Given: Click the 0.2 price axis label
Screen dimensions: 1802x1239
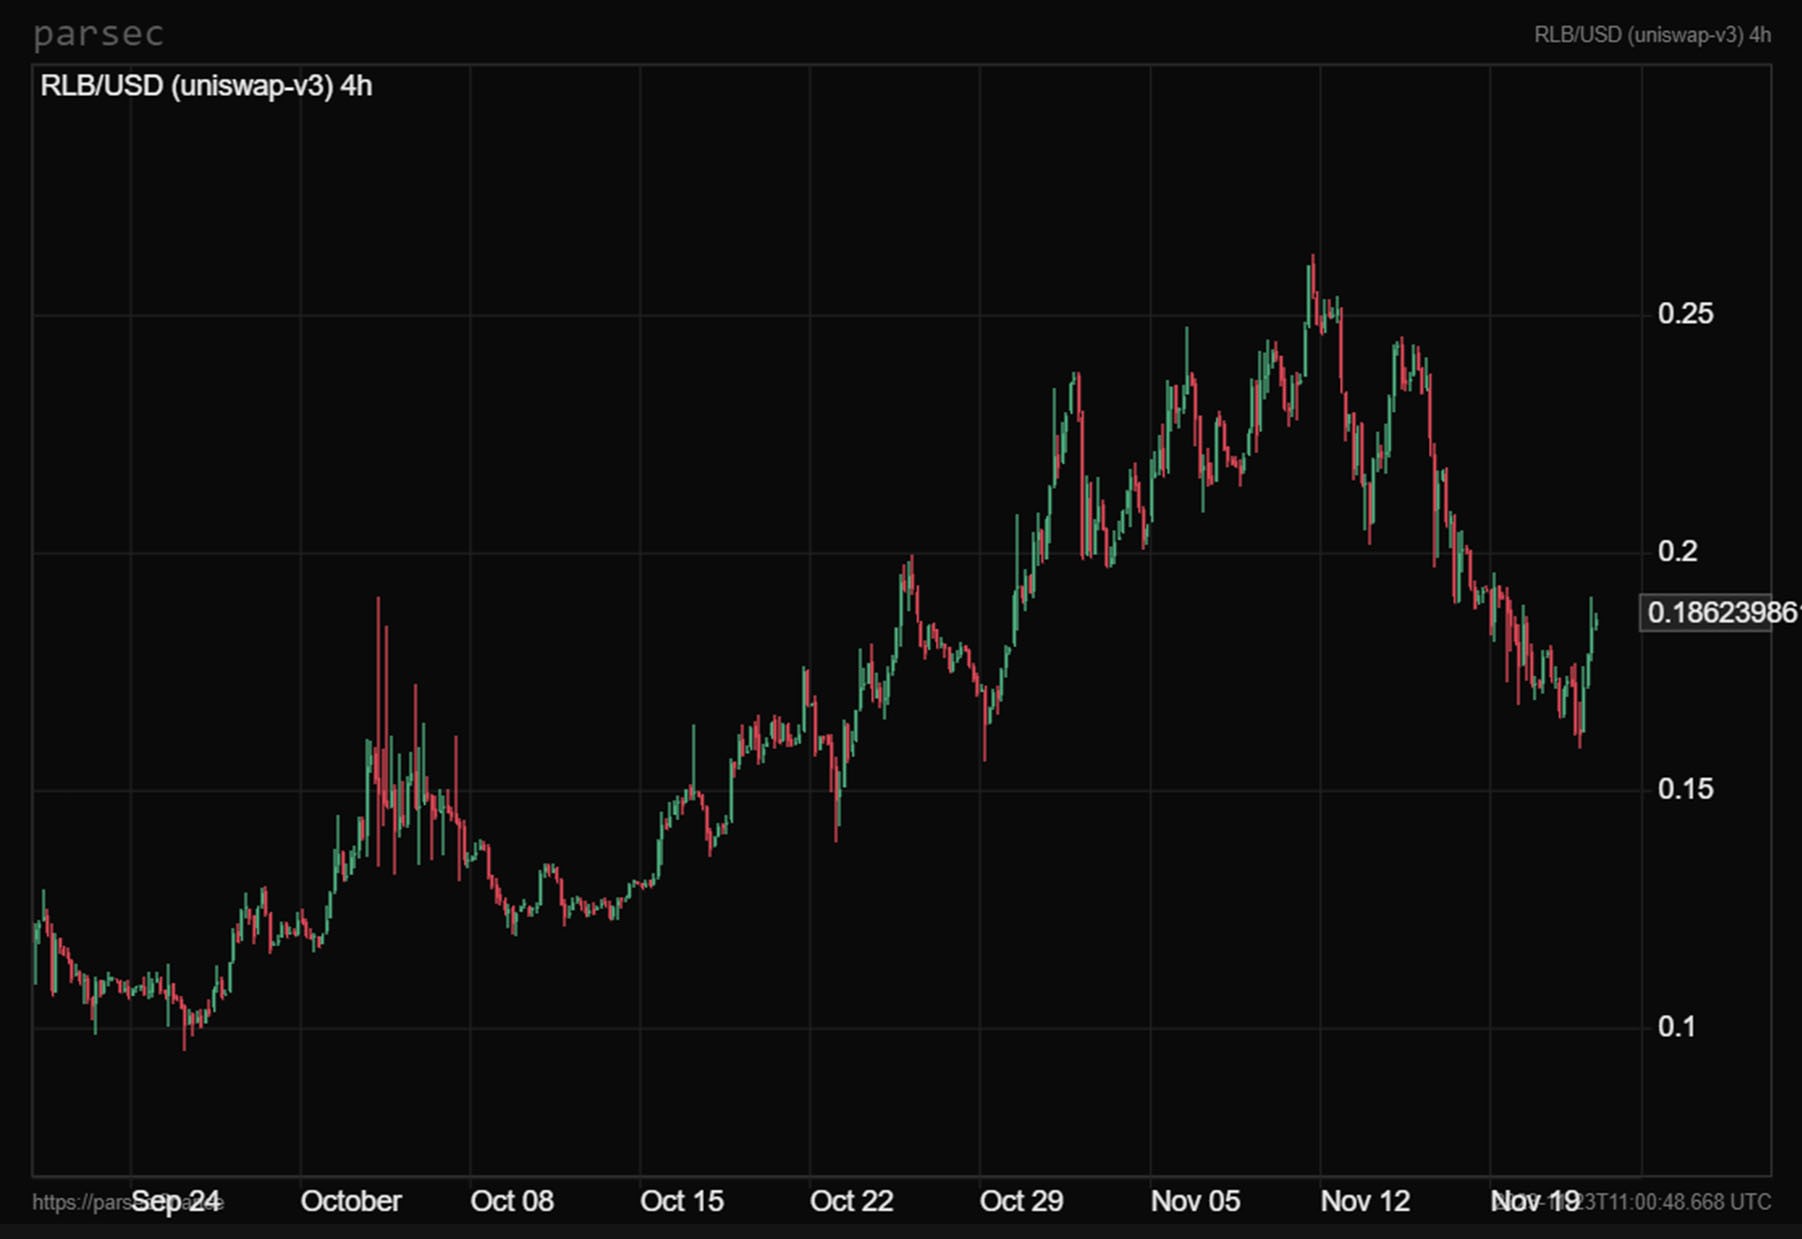Looking at the screenshot, I should pyautogui.click(x=1677, y=551).
